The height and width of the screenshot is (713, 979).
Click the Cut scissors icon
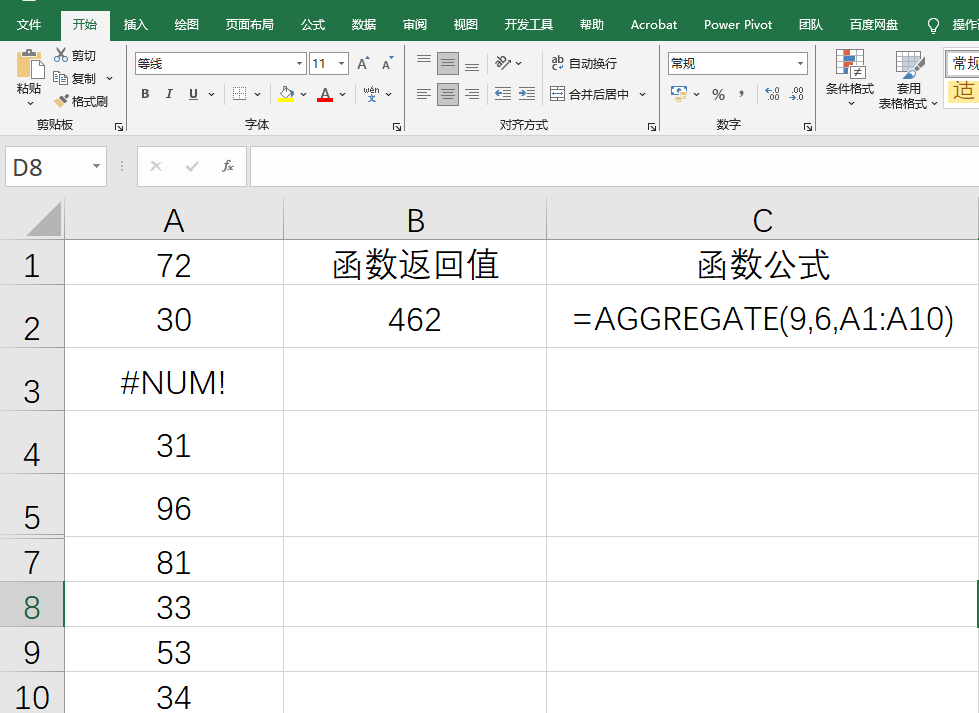[61, 55]
